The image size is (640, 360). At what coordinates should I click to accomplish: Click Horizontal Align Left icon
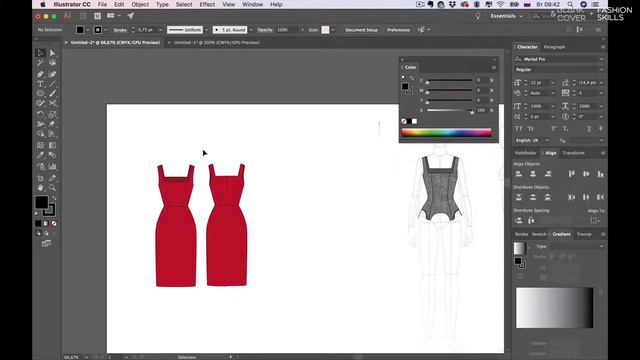519,174
